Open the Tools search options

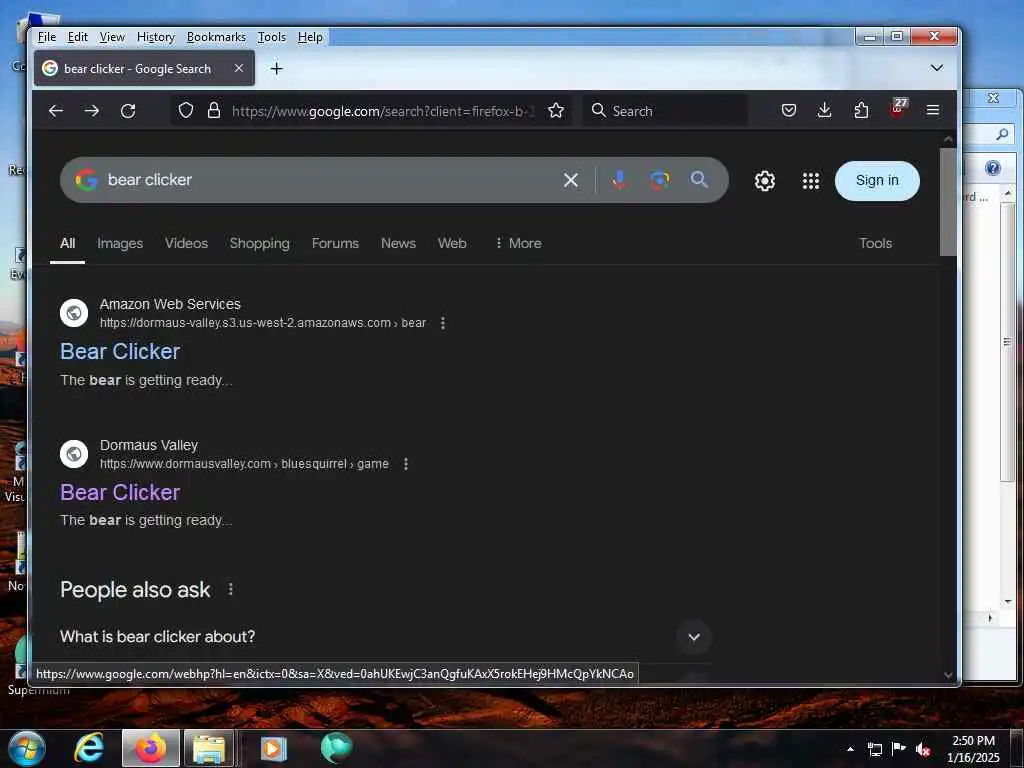coord(876,243)
